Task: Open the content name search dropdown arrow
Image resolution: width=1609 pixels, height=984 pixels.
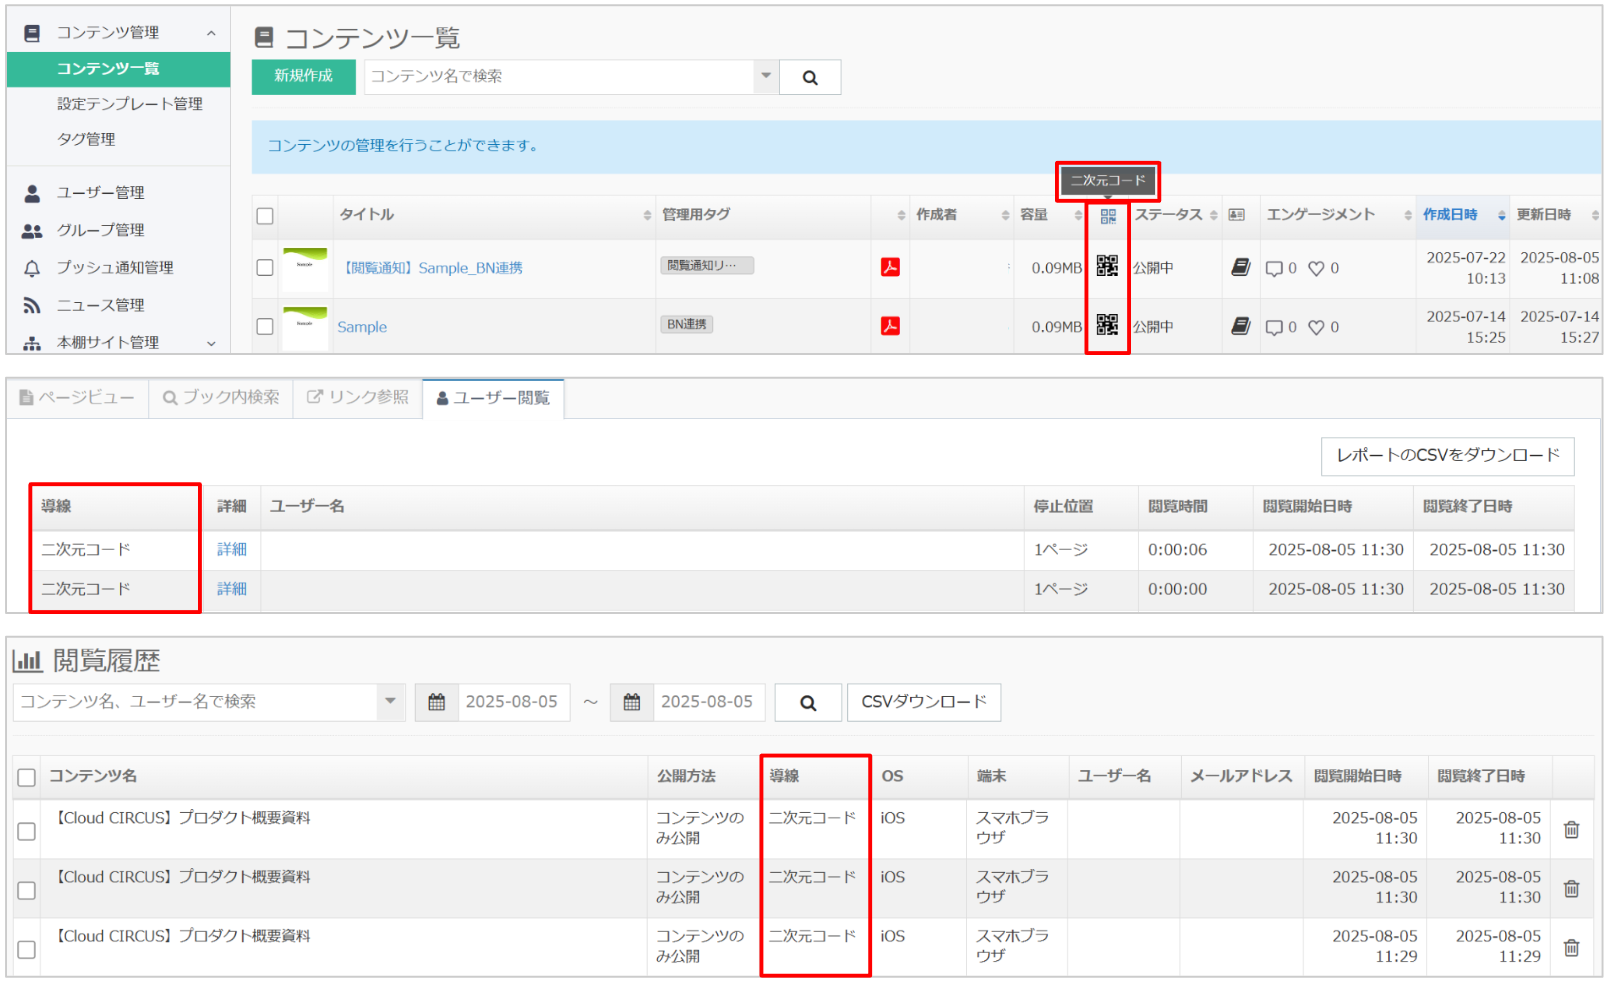Action: [x=766, y=76]
